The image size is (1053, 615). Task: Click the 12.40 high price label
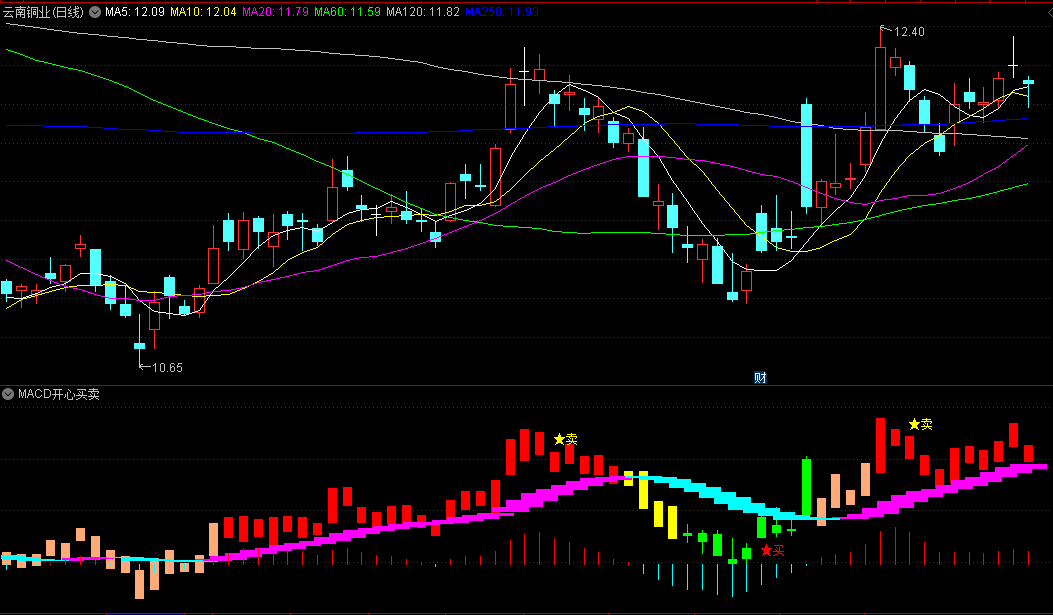pos(909,32)
